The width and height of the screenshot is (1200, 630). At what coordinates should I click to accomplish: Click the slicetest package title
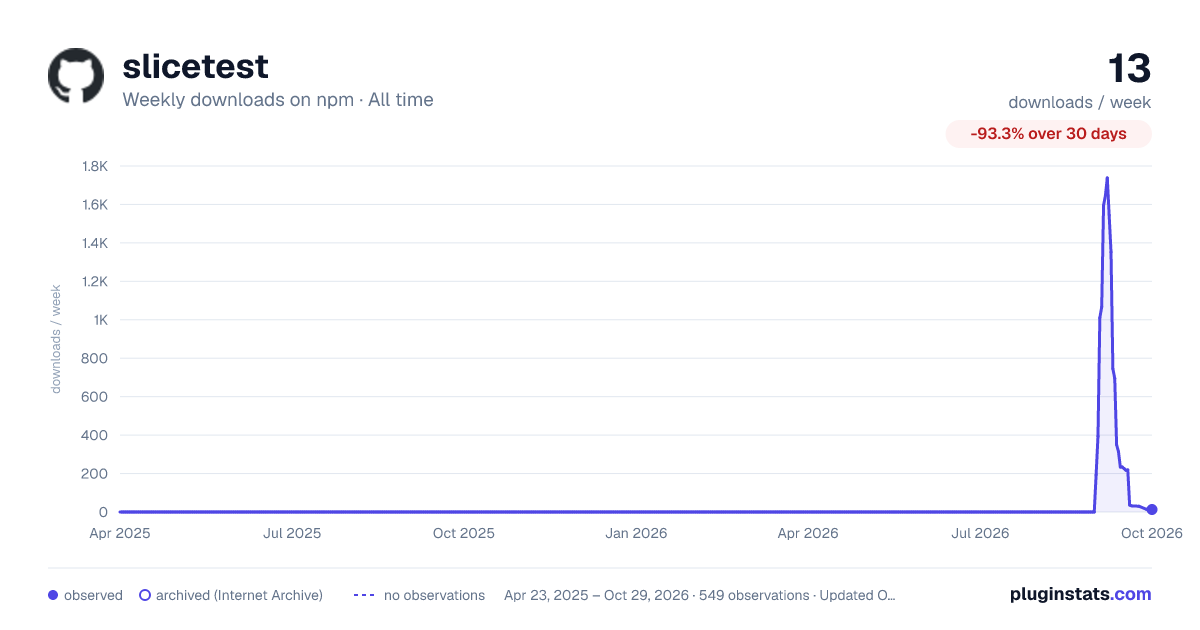[x=195, y=66]
